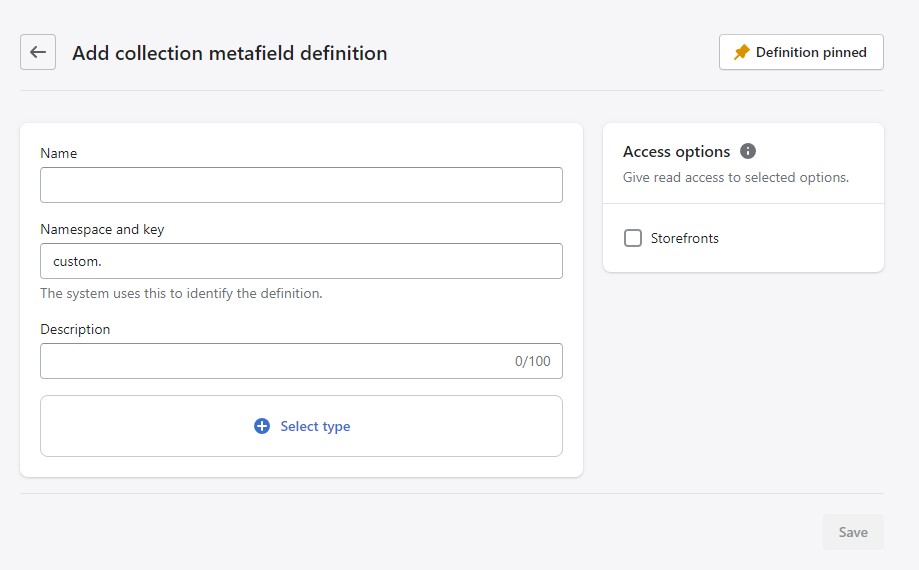
Task: Click the namespace helper text about the system
Action: (181, 293)
